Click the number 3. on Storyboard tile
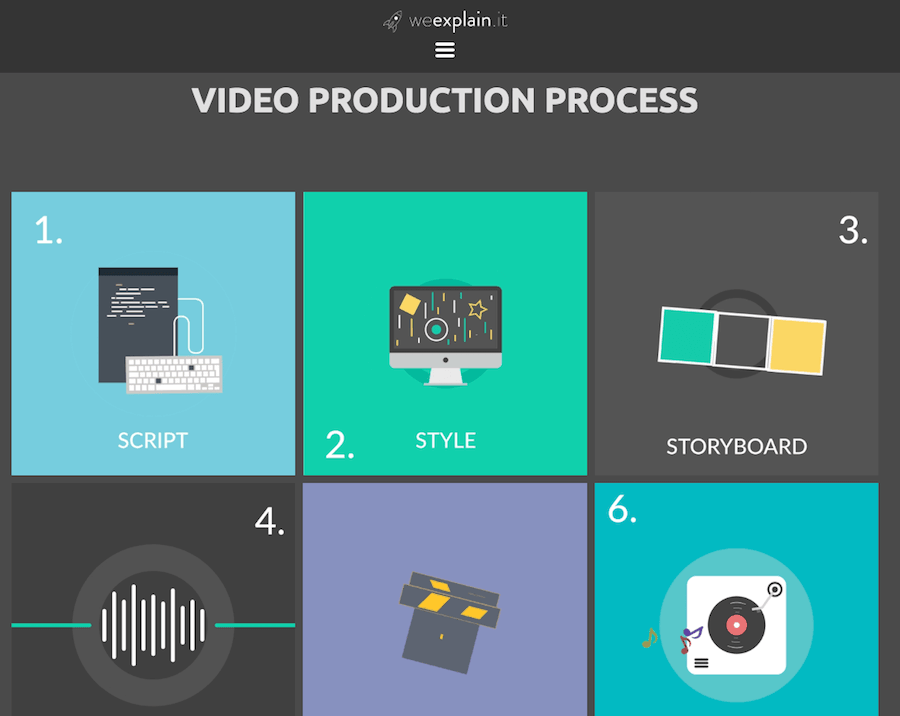This screenshot has height=716, width=900. click(x=853, y=231)
